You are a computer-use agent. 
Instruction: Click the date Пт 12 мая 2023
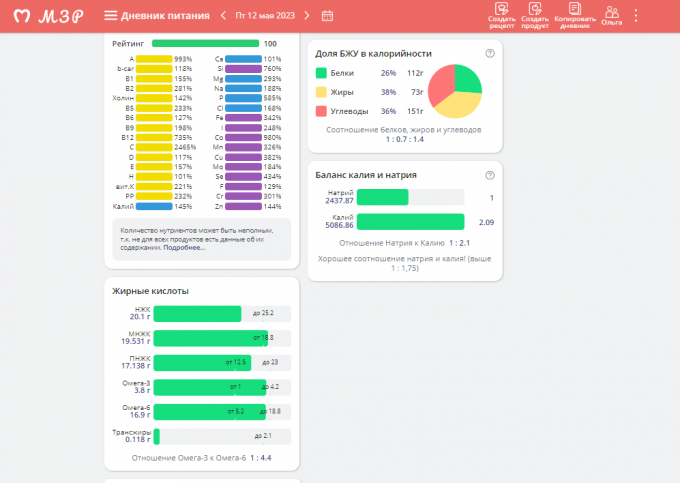pyautogui.click(x=263, y=16)
